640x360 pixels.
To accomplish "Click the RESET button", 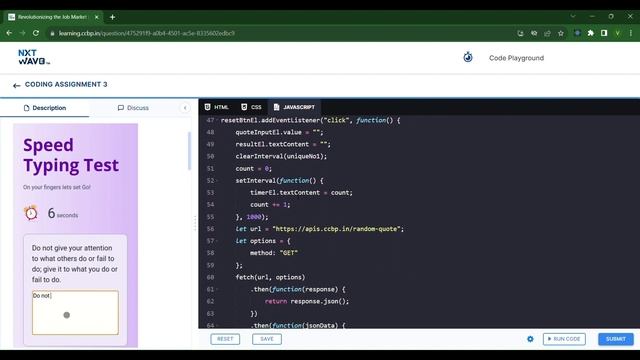I will pos(225,339).
